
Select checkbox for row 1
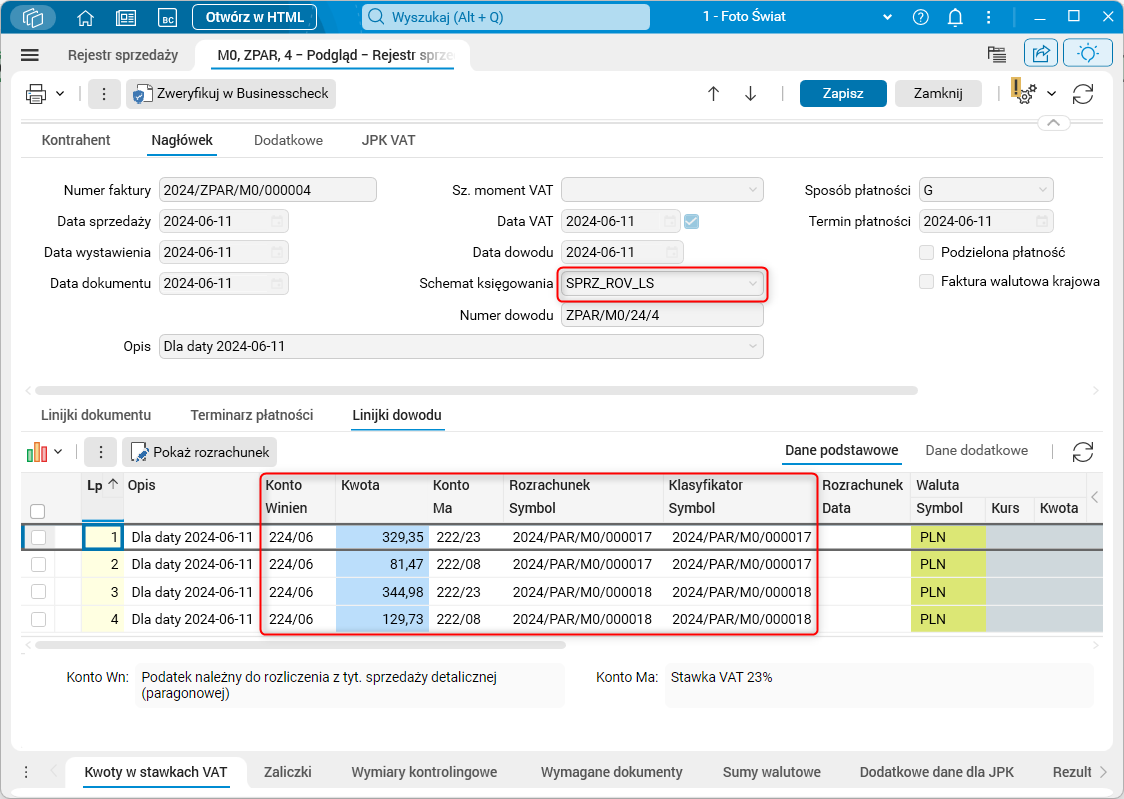(39, 537)
